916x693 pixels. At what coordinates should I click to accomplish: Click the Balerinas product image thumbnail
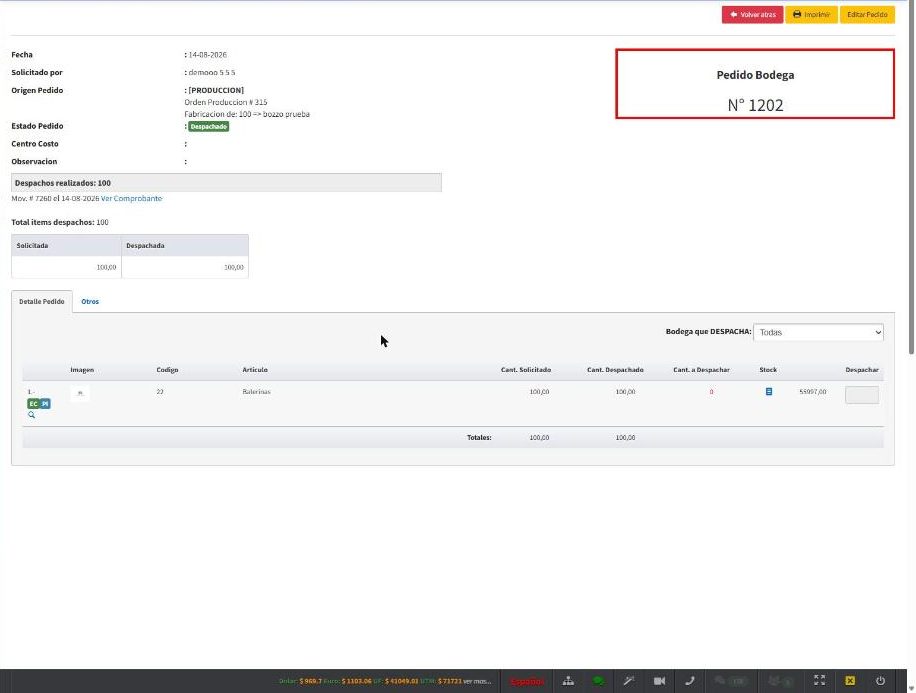click(x=80, y=393)
